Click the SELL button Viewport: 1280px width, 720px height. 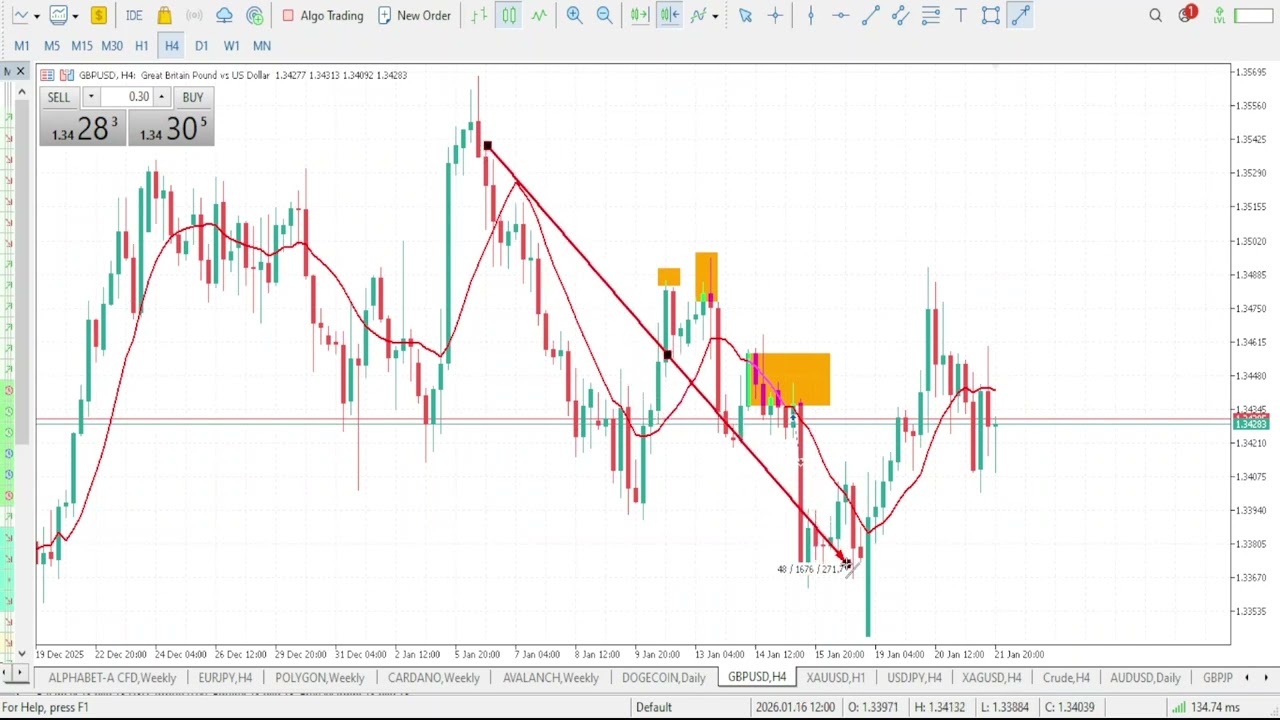tap(59, 97)
